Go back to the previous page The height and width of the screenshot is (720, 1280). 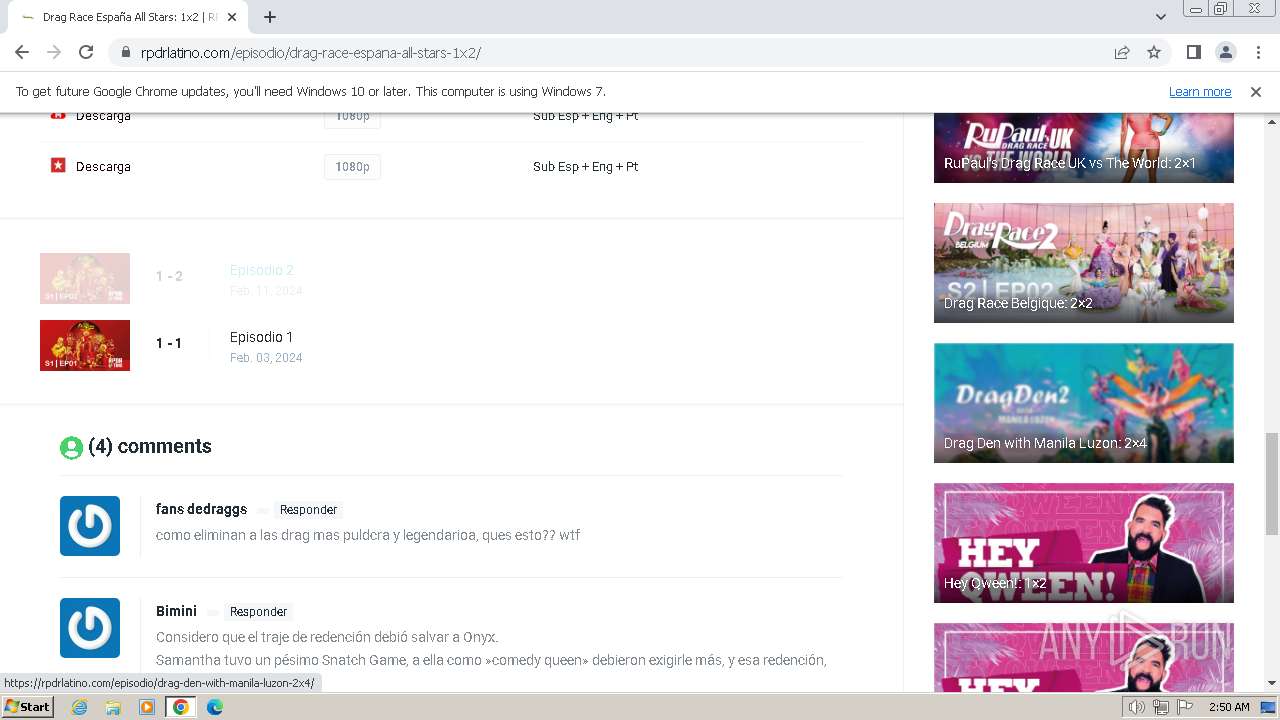22,52
